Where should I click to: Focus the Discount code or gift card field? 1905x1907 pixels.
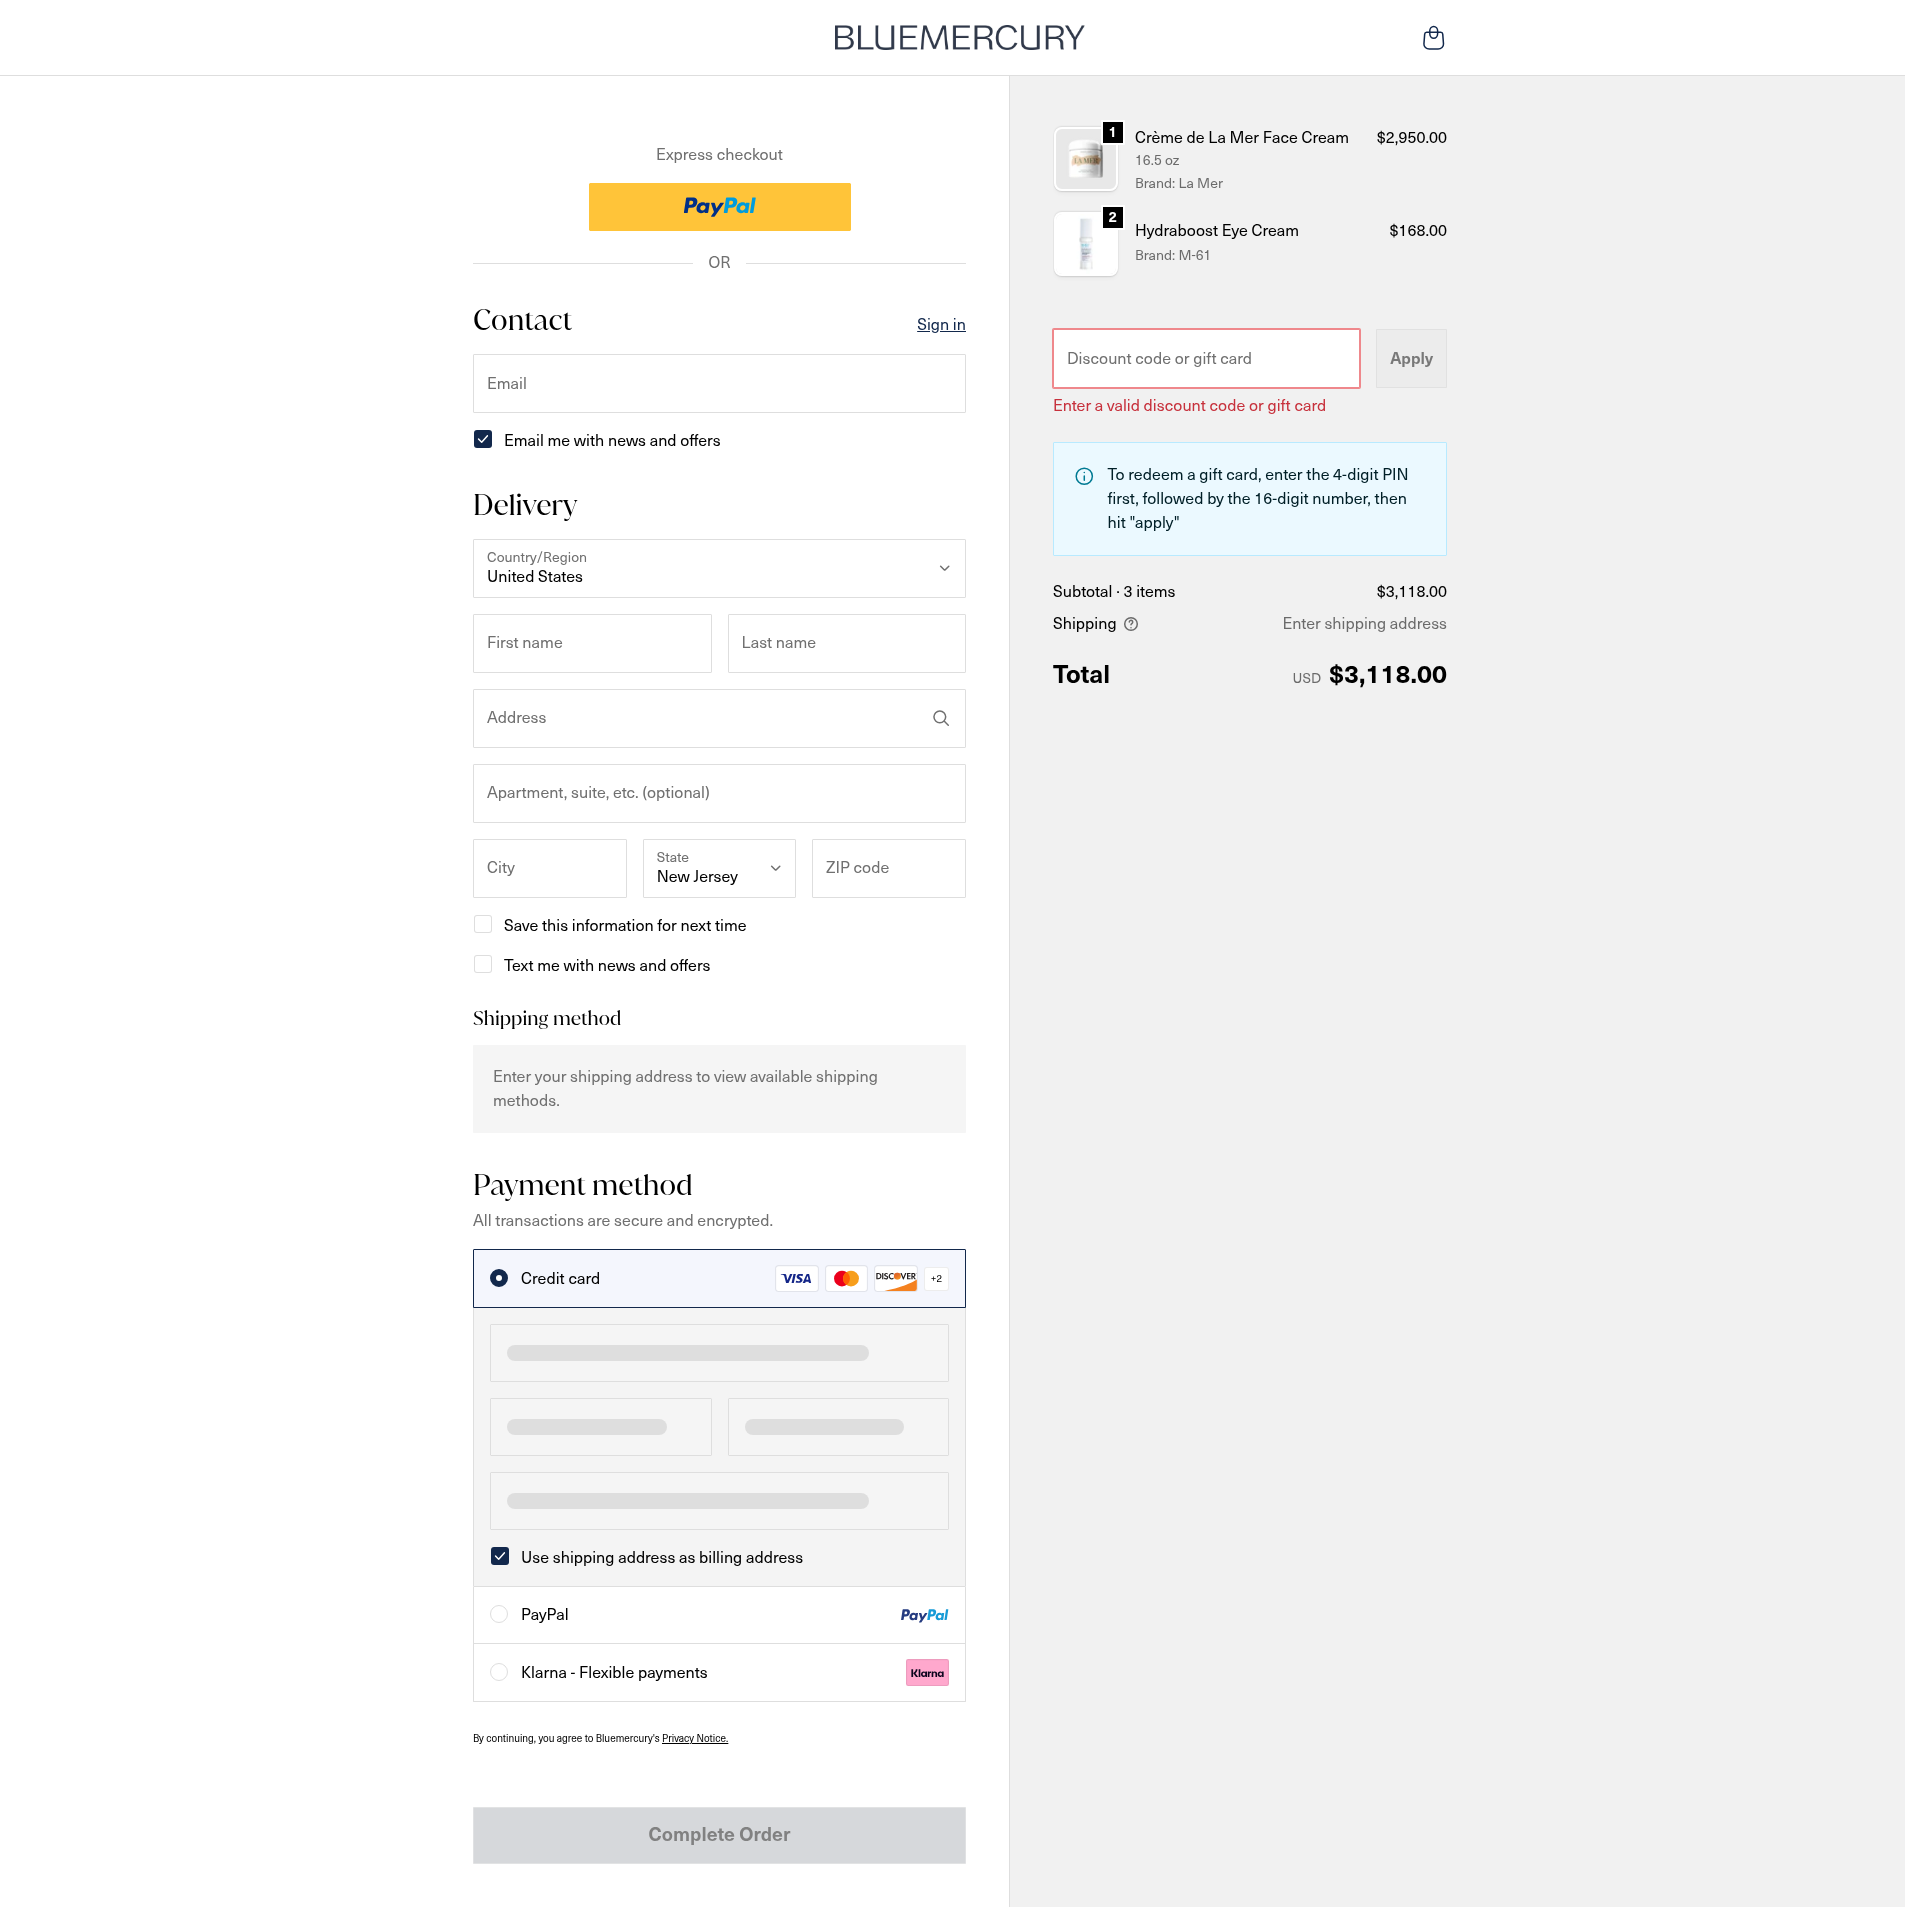(x=1206, y=358)
